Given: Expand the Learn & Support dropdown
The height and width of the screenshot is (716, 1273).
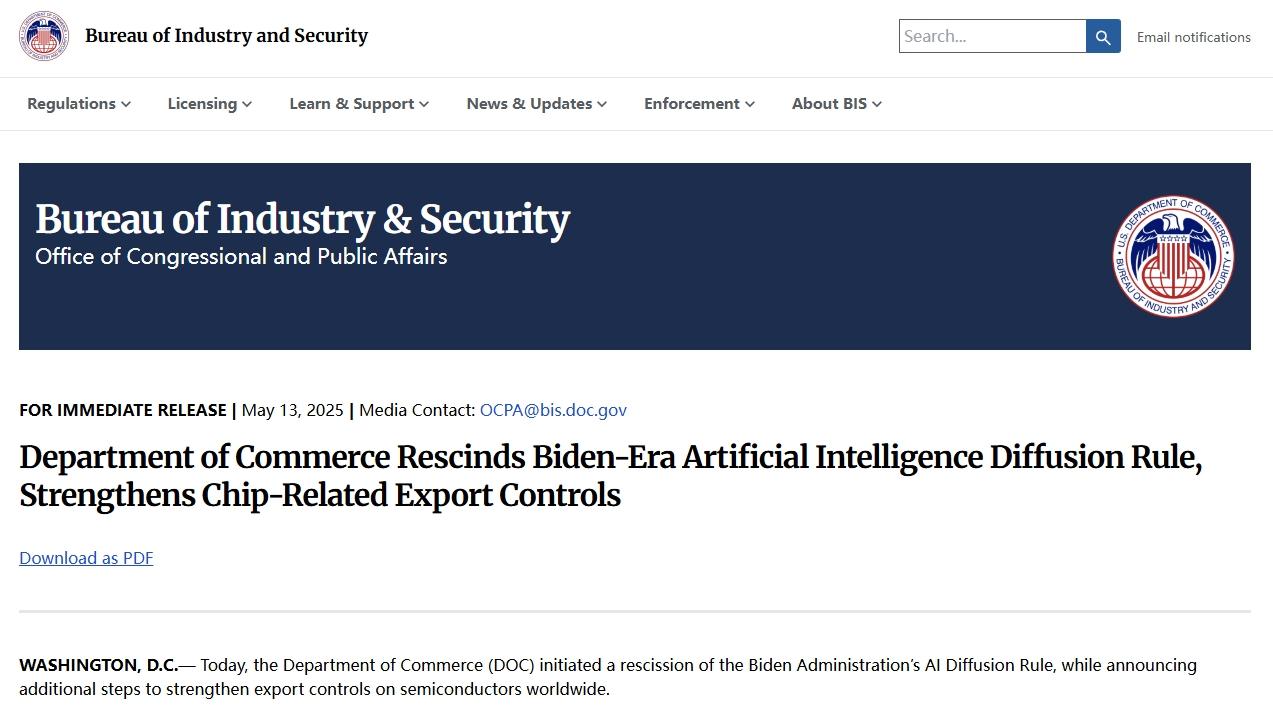Looking at the screenshot, I should [x=359, y=104].
